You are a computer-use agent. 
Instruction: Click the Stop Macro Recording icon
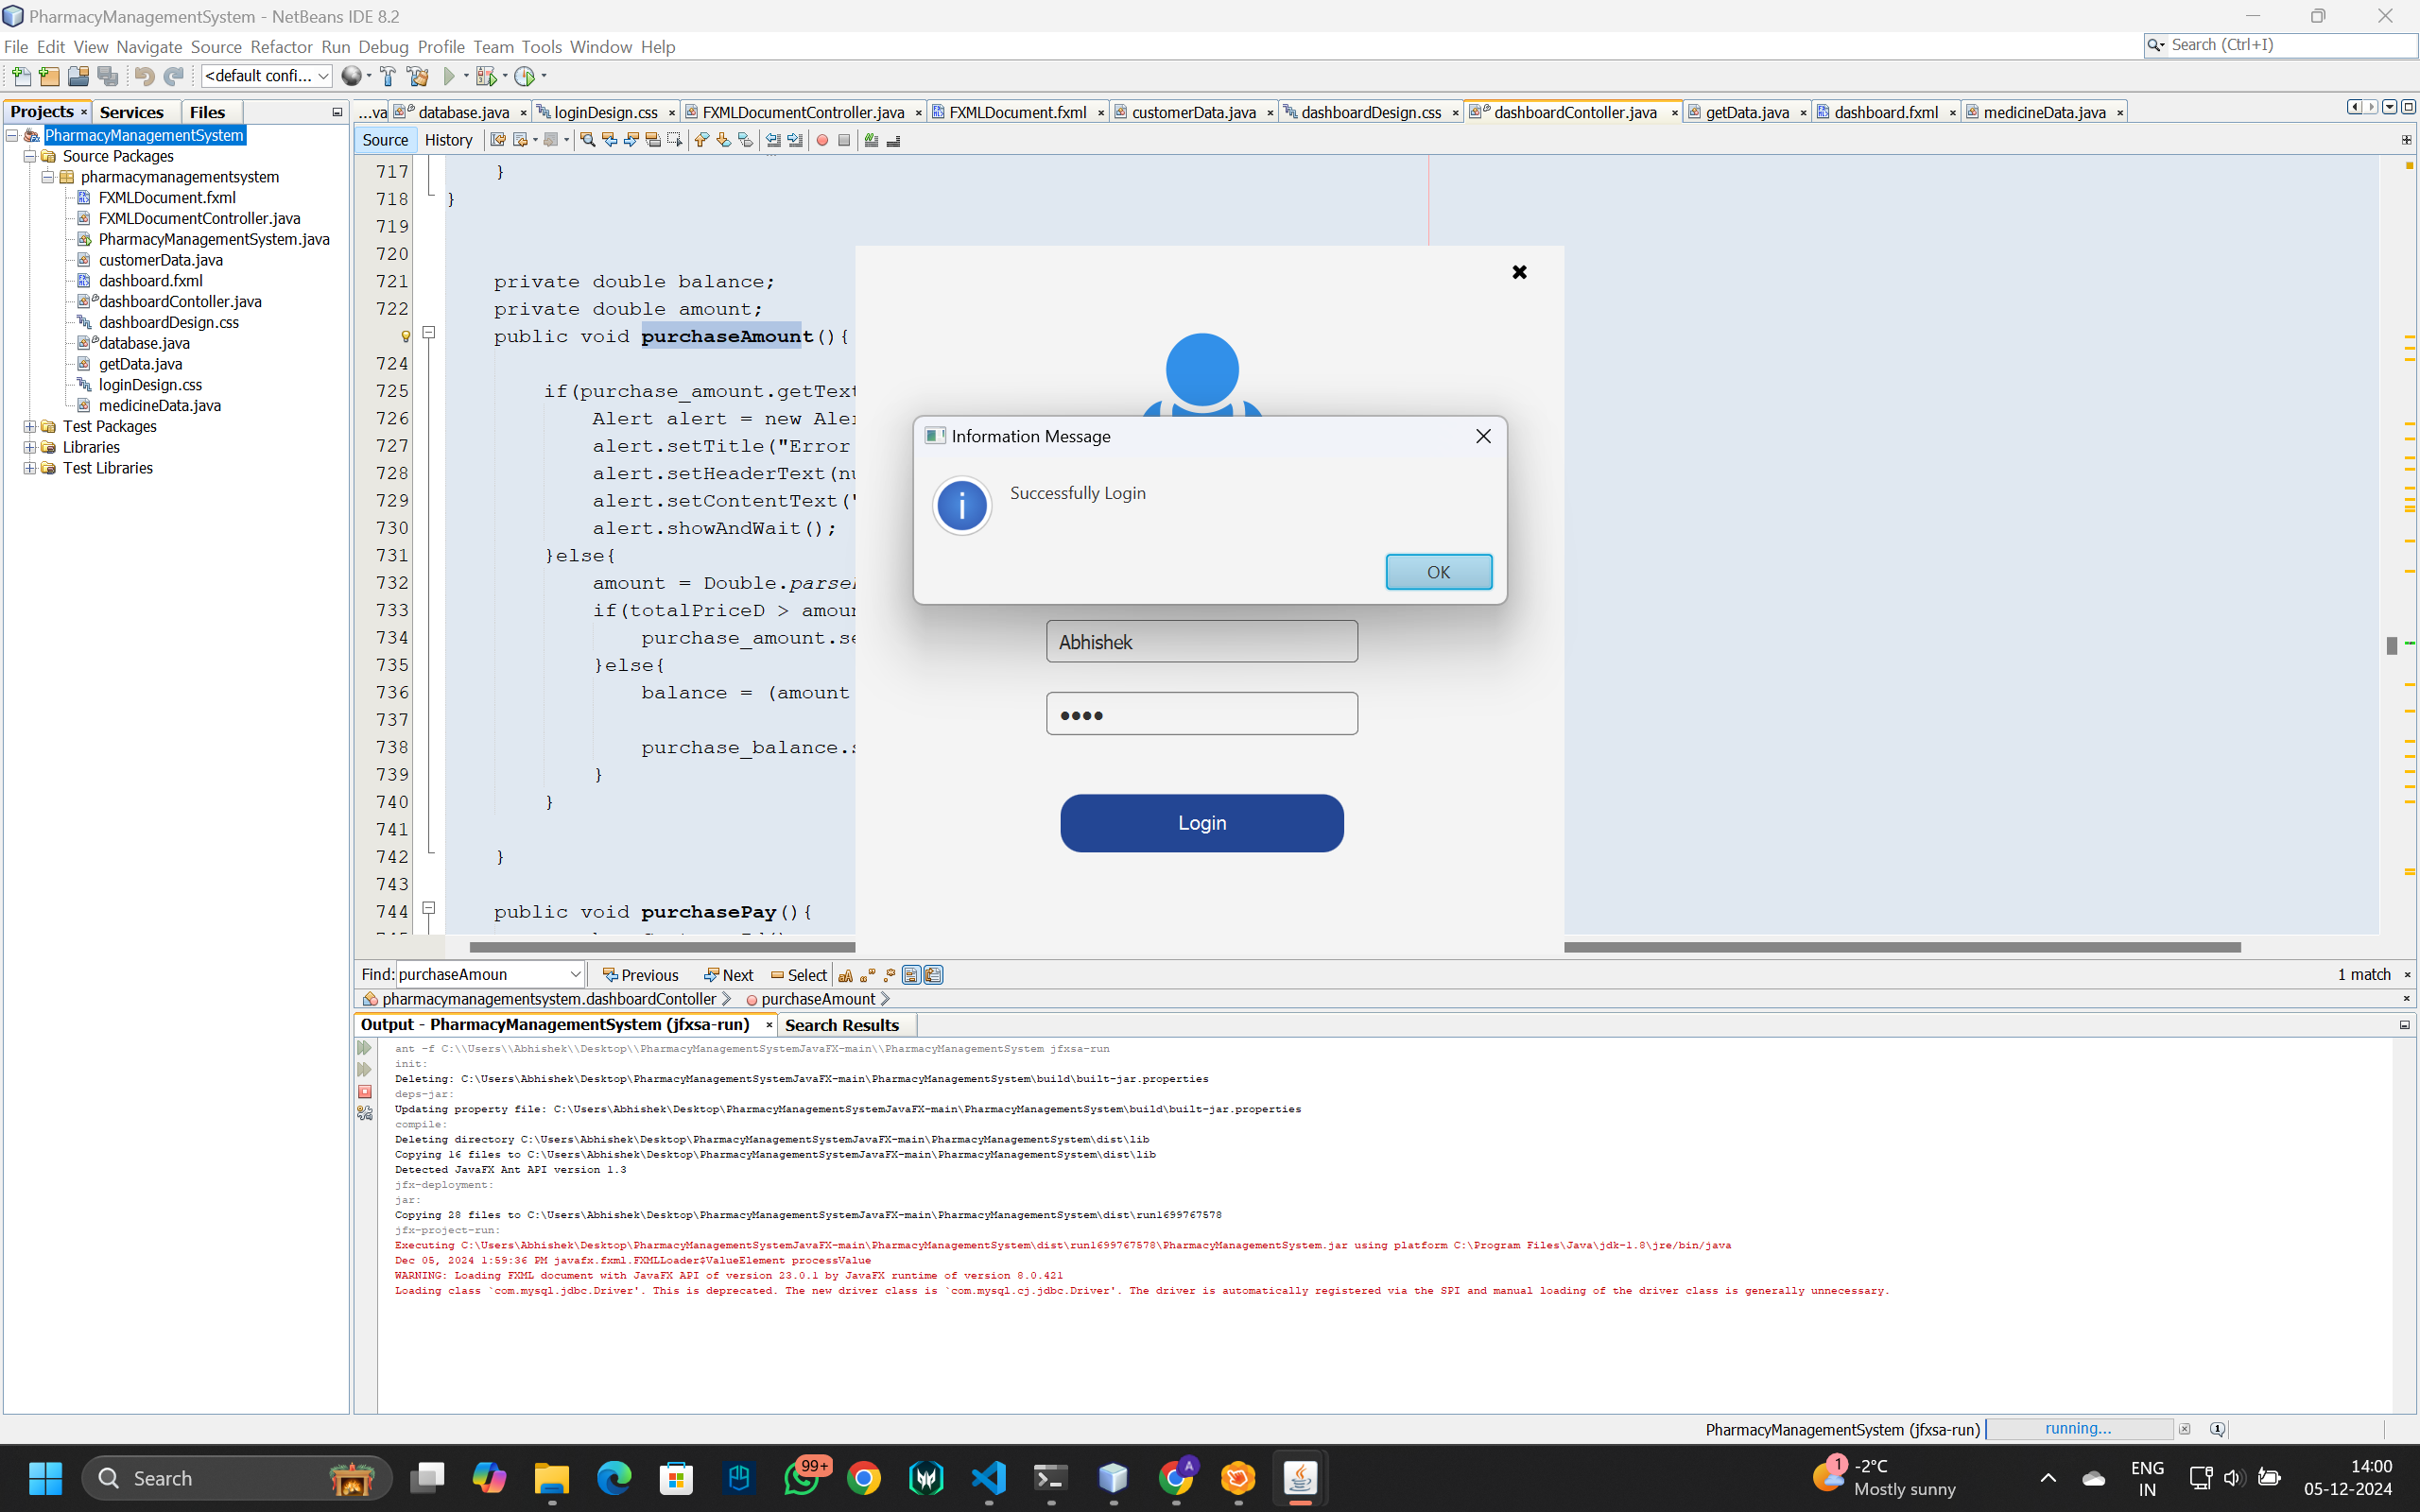(844, 140)
